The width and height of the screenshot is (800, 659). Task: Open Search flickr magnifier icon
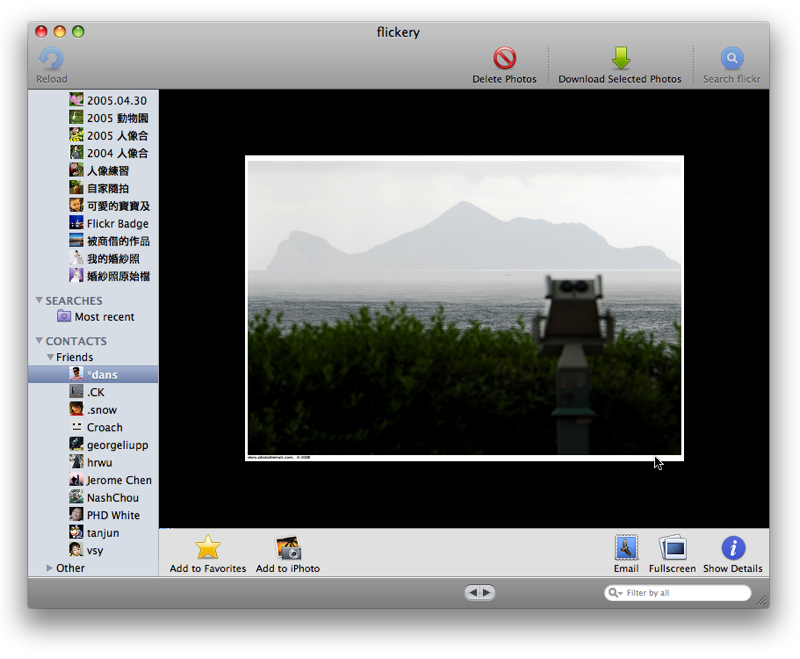(732, 58)
